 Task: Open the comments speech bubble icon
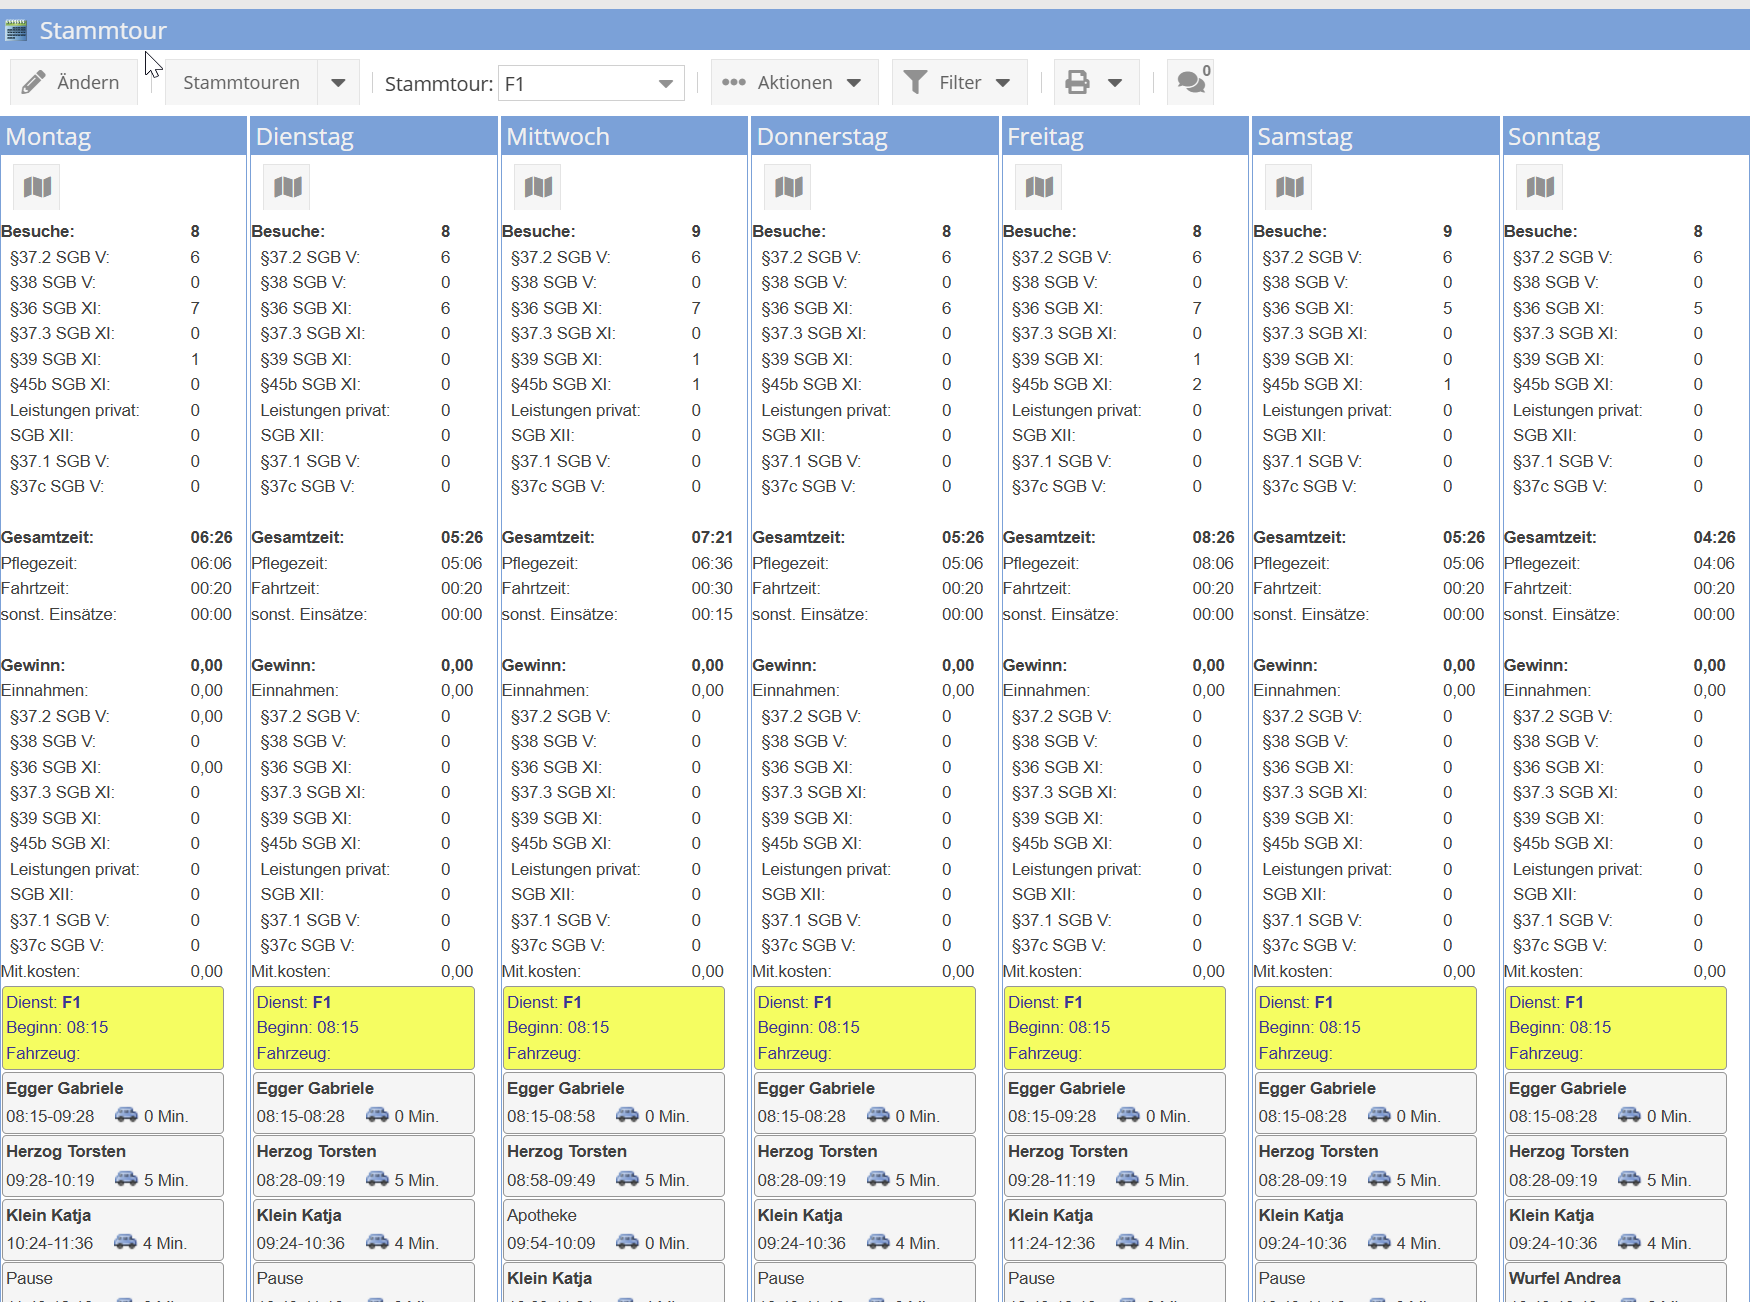[x=1191, y=82]
